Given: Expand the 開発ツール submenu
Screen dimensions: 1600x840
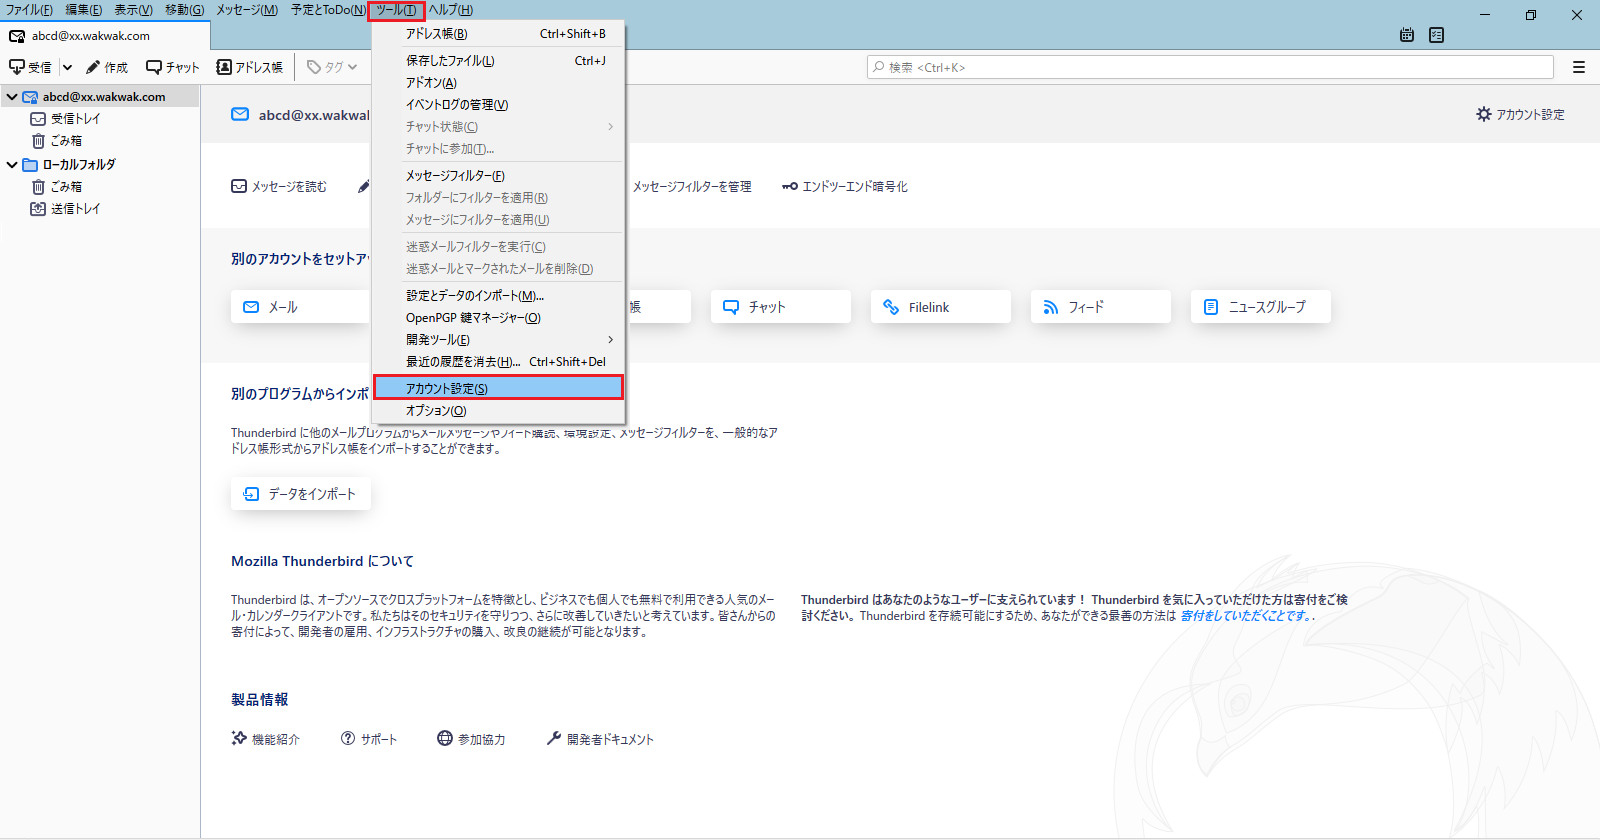Looking at the screenshot, I should (498, 340).
